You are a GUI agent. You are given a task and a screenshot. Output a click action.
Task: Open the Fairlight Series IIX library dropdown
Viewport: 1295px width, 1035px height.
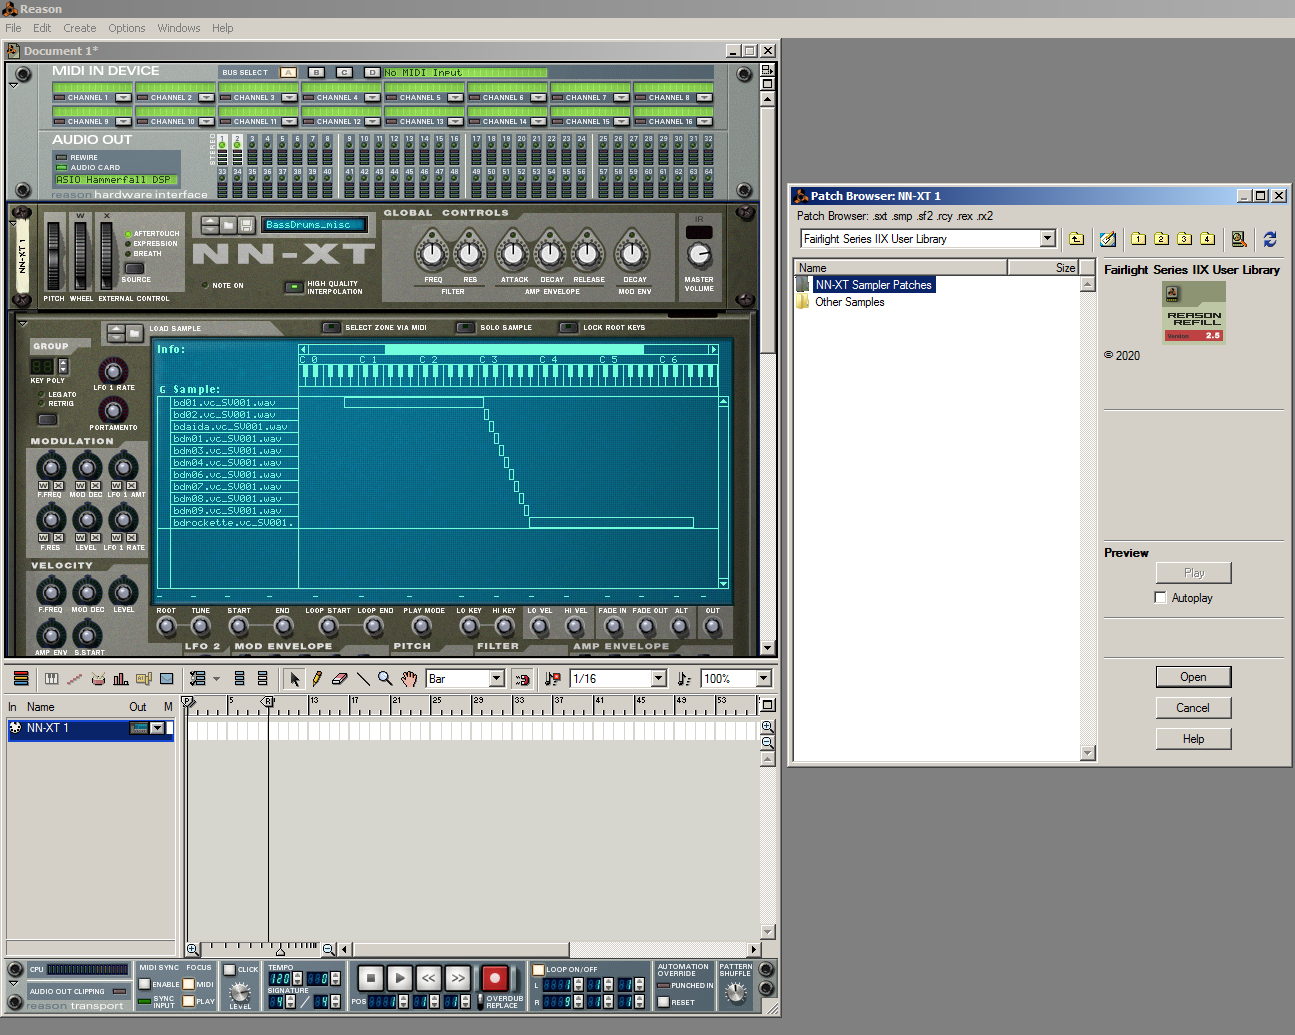point(1047,239)
